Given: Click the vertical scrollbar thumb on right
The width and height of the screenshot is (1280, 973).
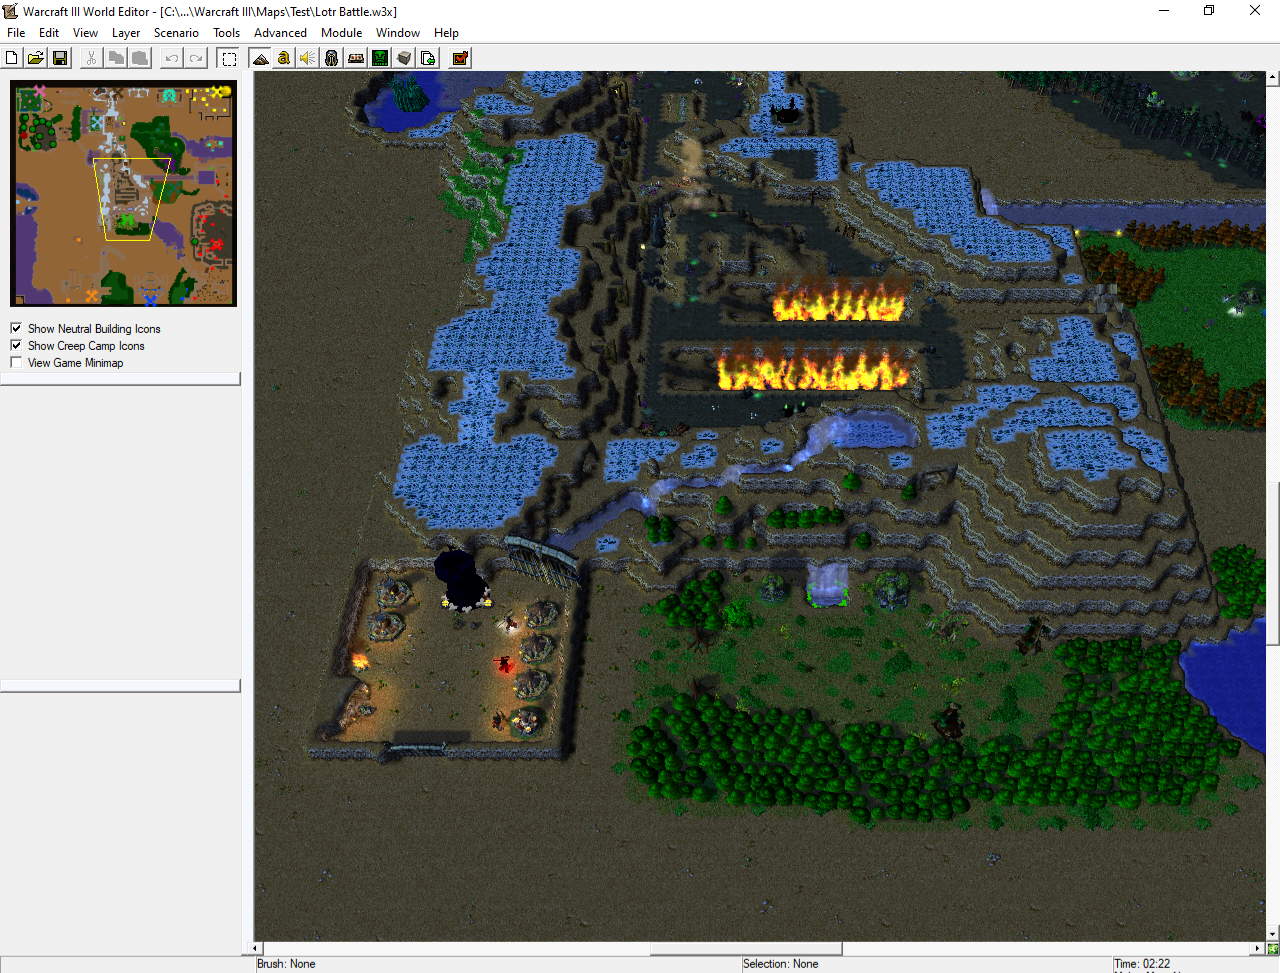Looking at the screenshot, I should tap(1272, 564).
